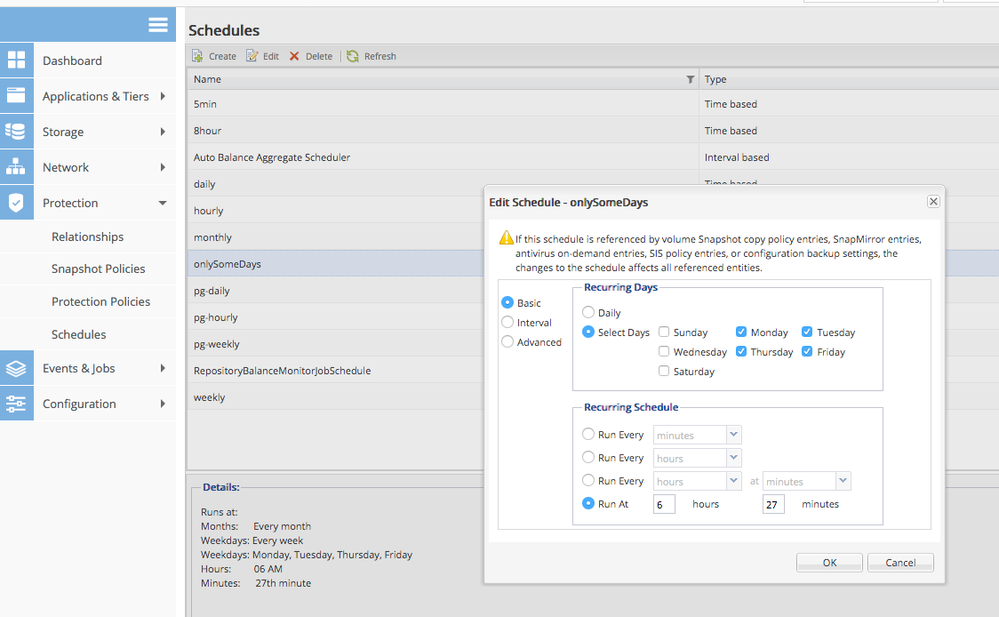Select the Interval radio button
The height and width of the screenshot is (617, 999).
pyautogui.click(x=508, y=322)
